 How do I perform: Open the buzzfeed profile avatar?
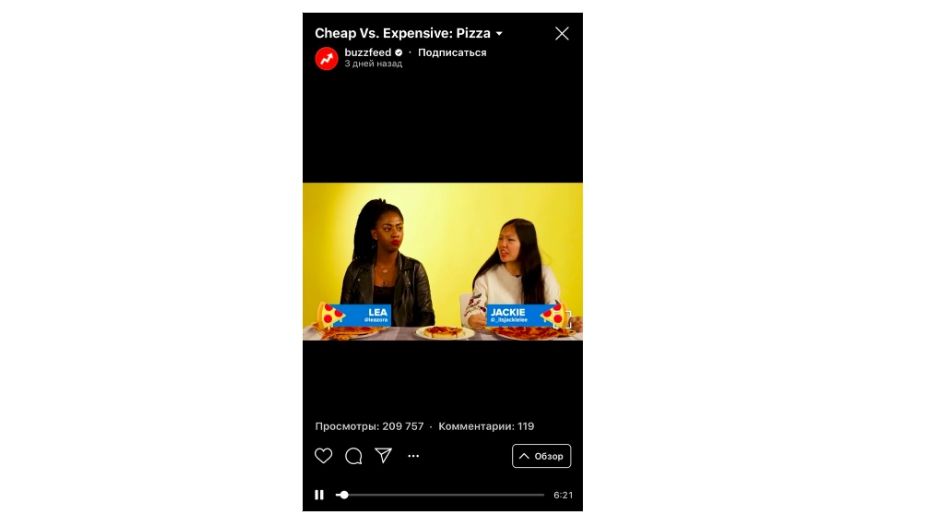pos(326,58)
